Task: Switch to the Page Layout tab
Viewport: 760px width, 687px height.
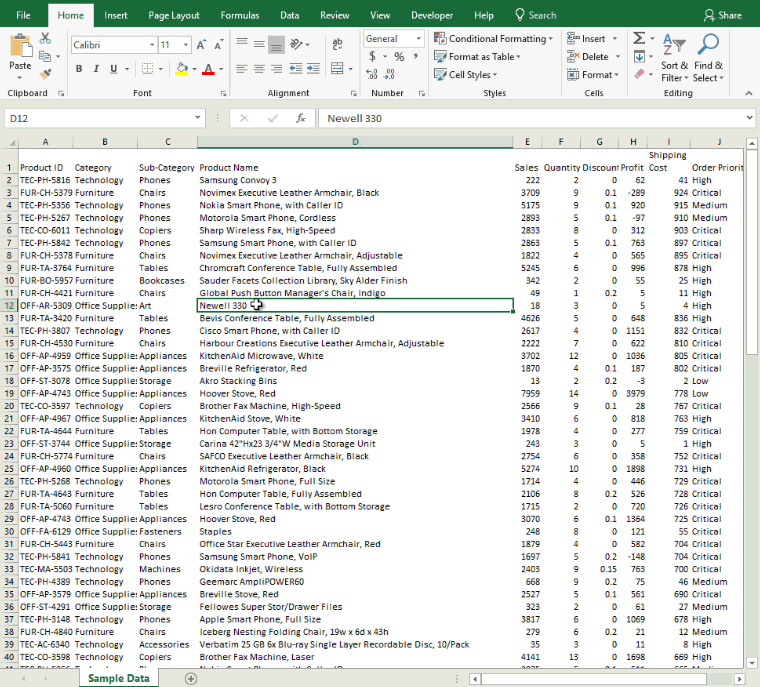Action: 174,15
